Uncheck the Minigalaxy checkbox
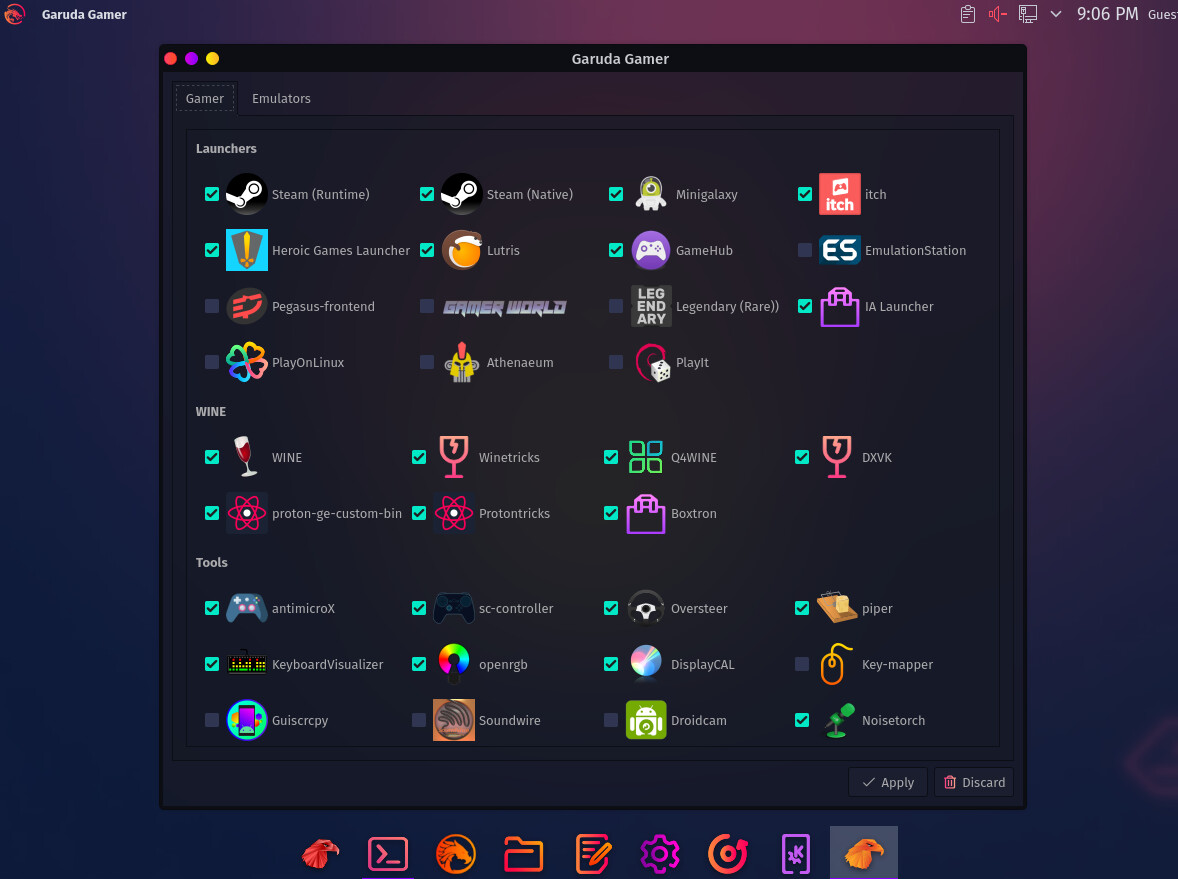Screen dimensions: 1178x879 click(x=616, y=194)
